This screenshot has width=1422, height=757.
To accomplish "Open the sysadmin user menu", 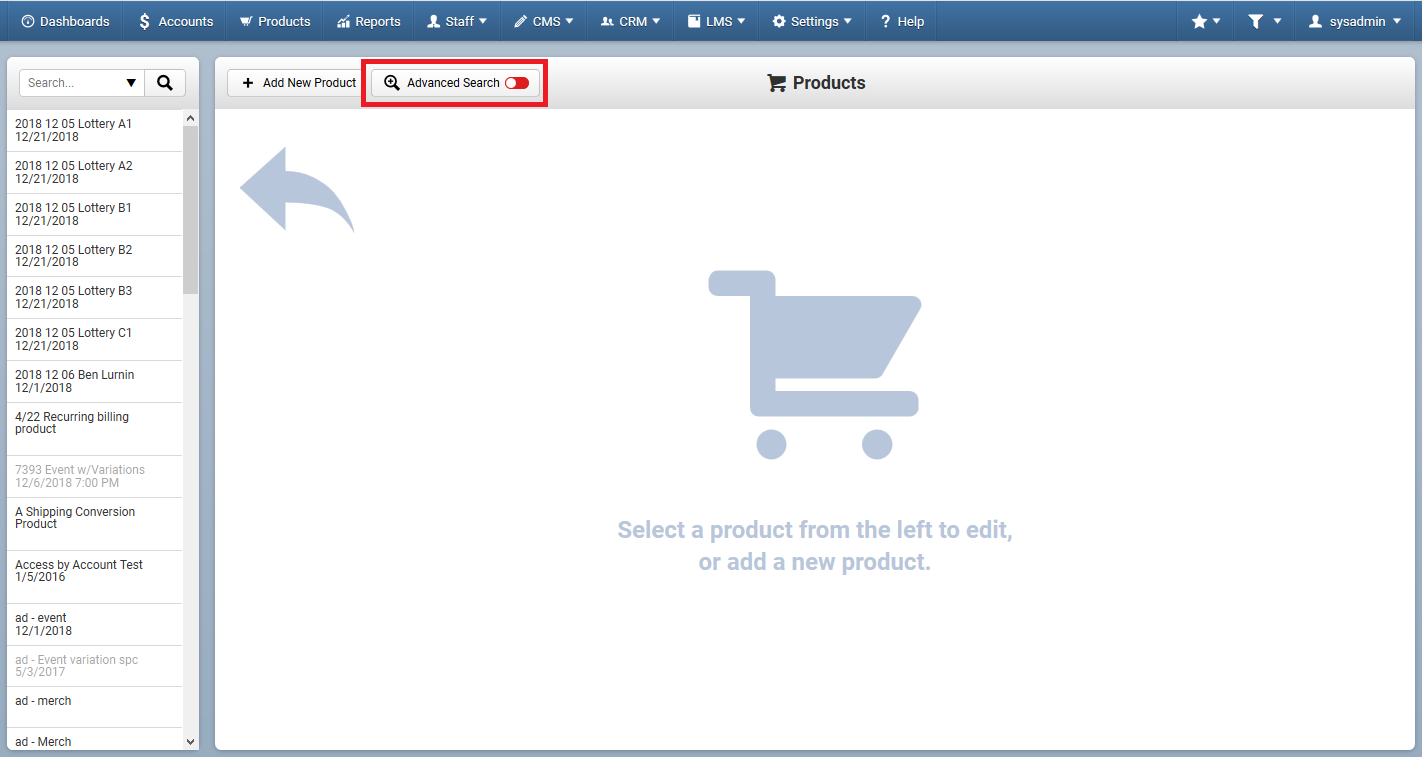I will [1355, 21].
